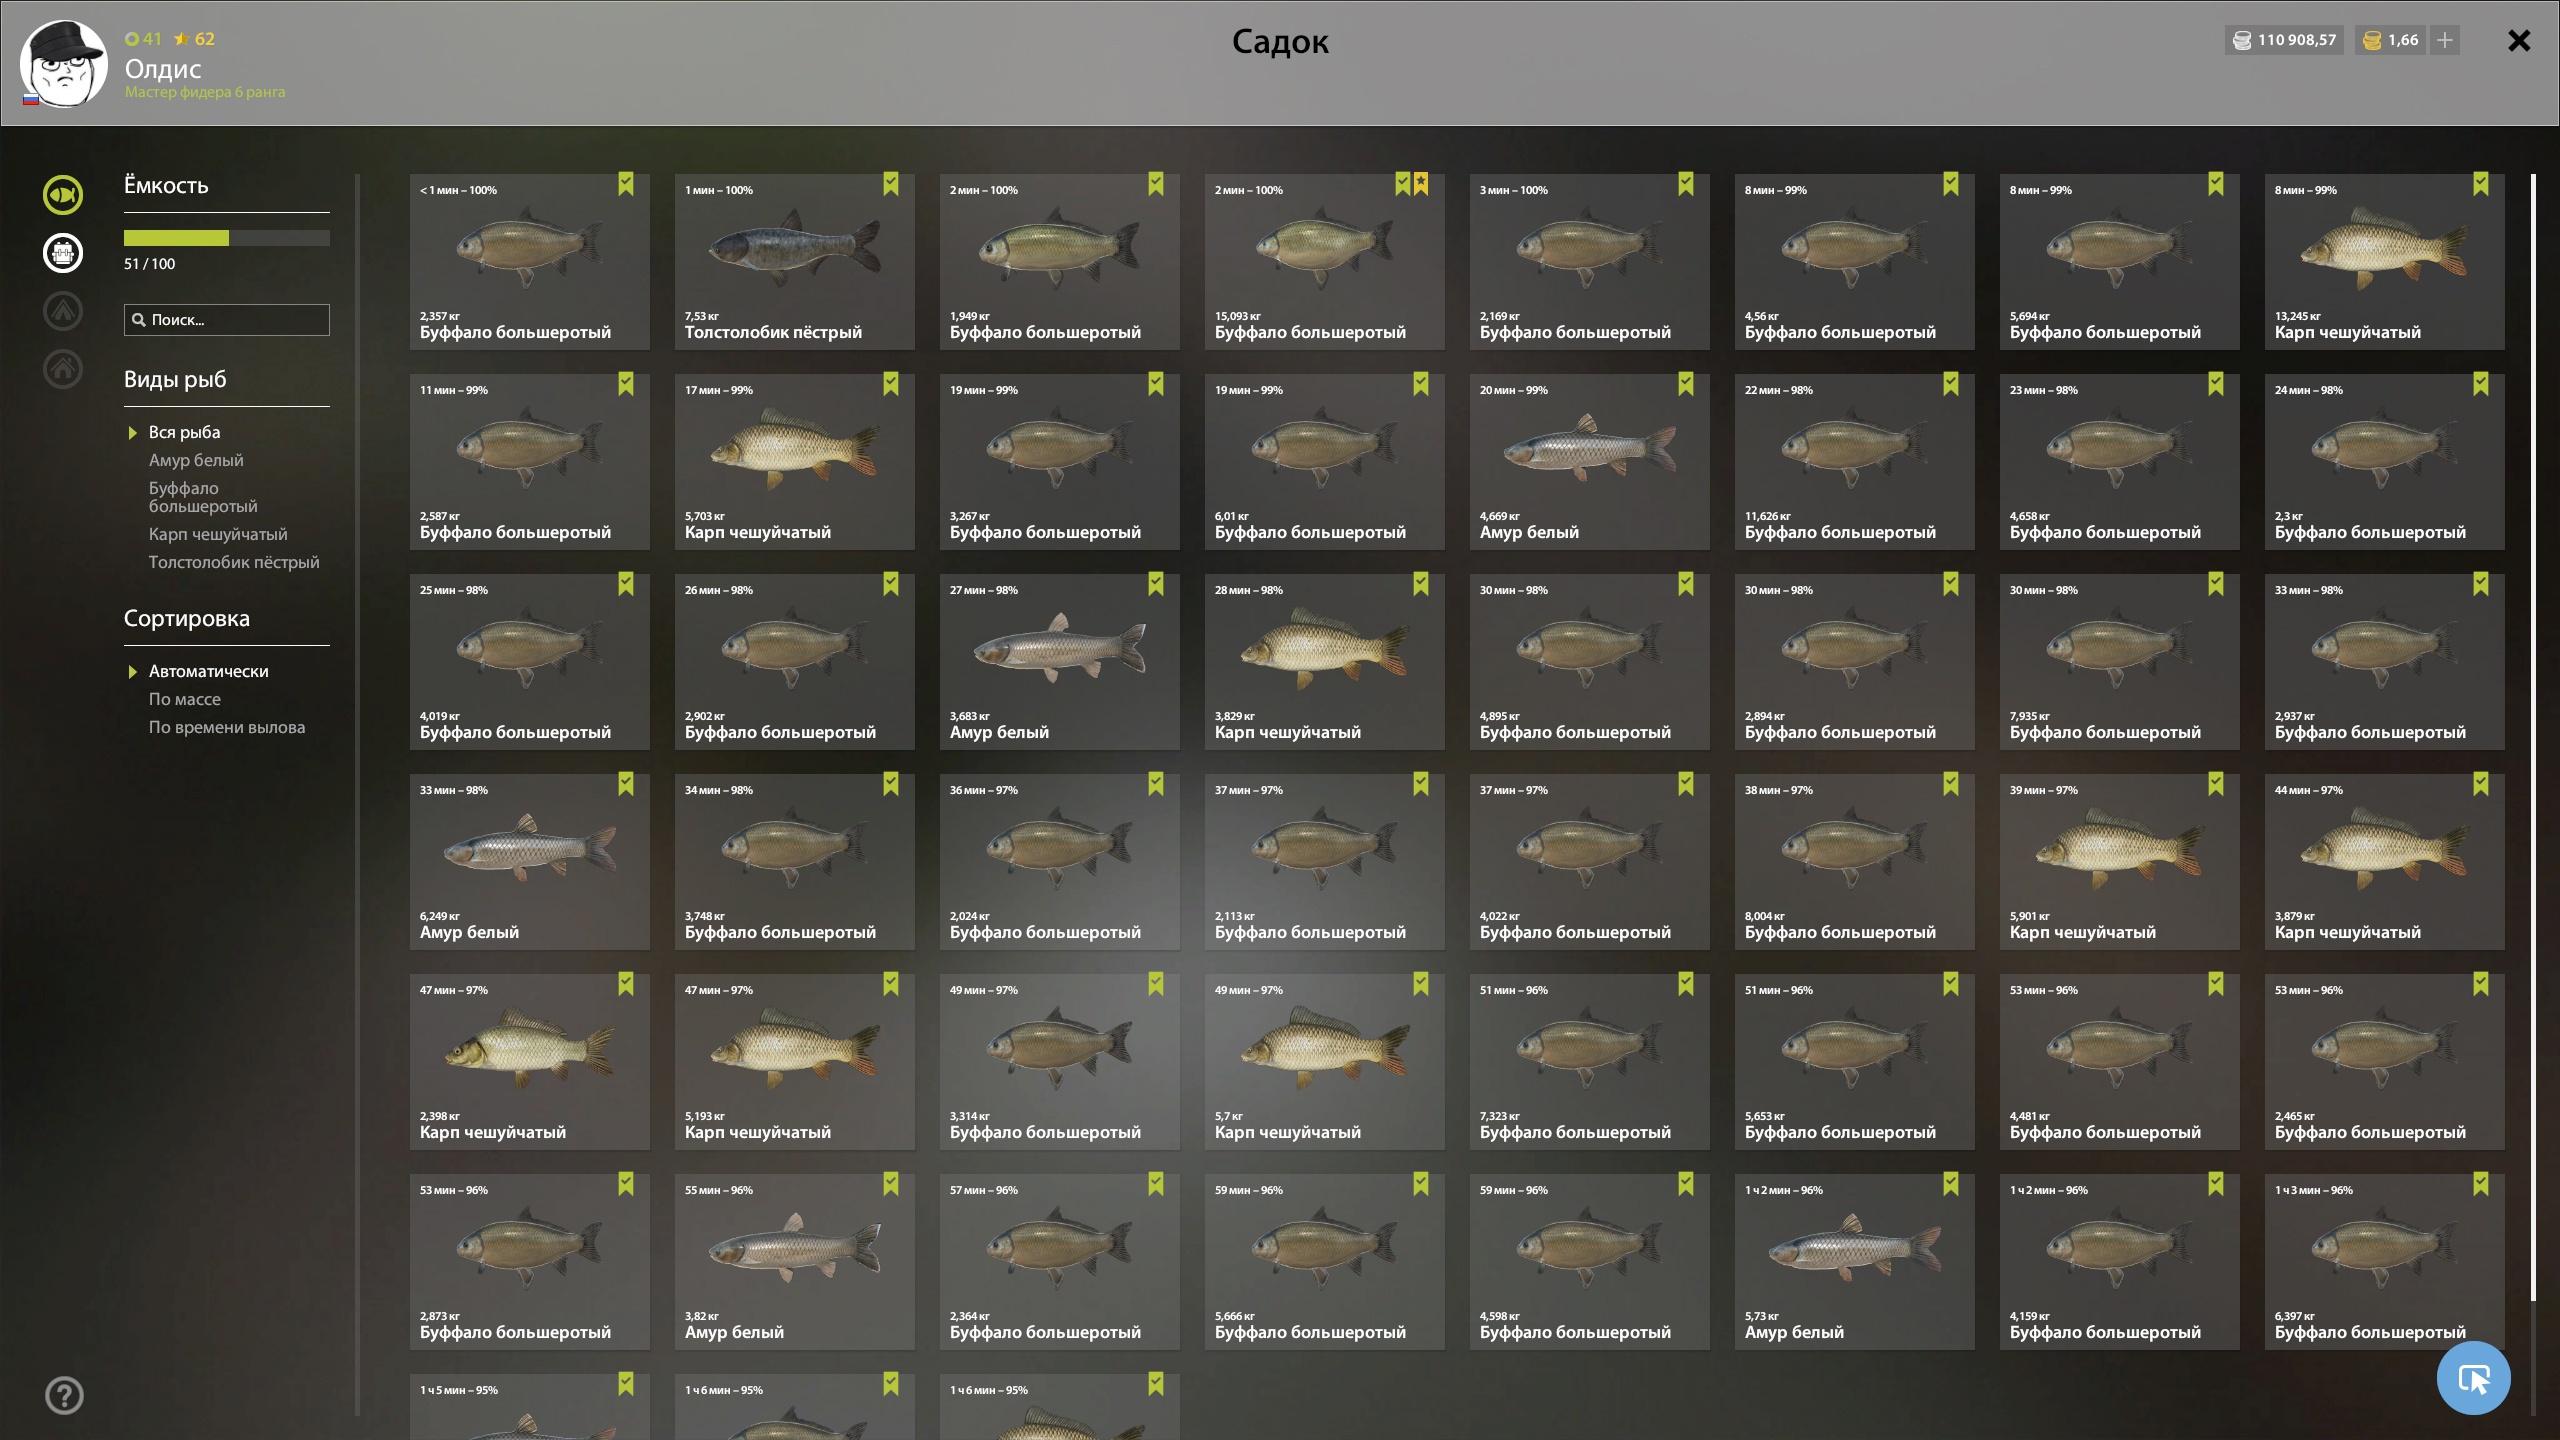This screenshot has width=2560, height=1440.
Task: Filter fish by Карп чешуйчатый
Action: 218,534
